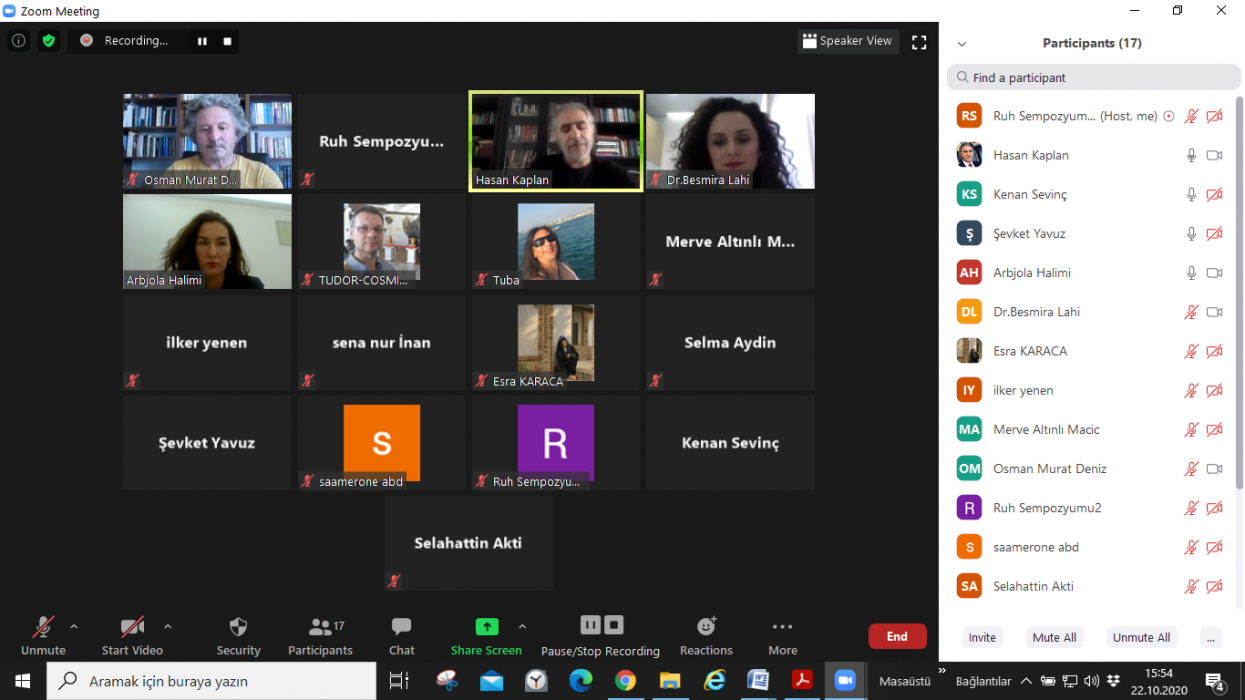
Task: Open the ellipsis options in Participants panel
Action: point(1211,637)
